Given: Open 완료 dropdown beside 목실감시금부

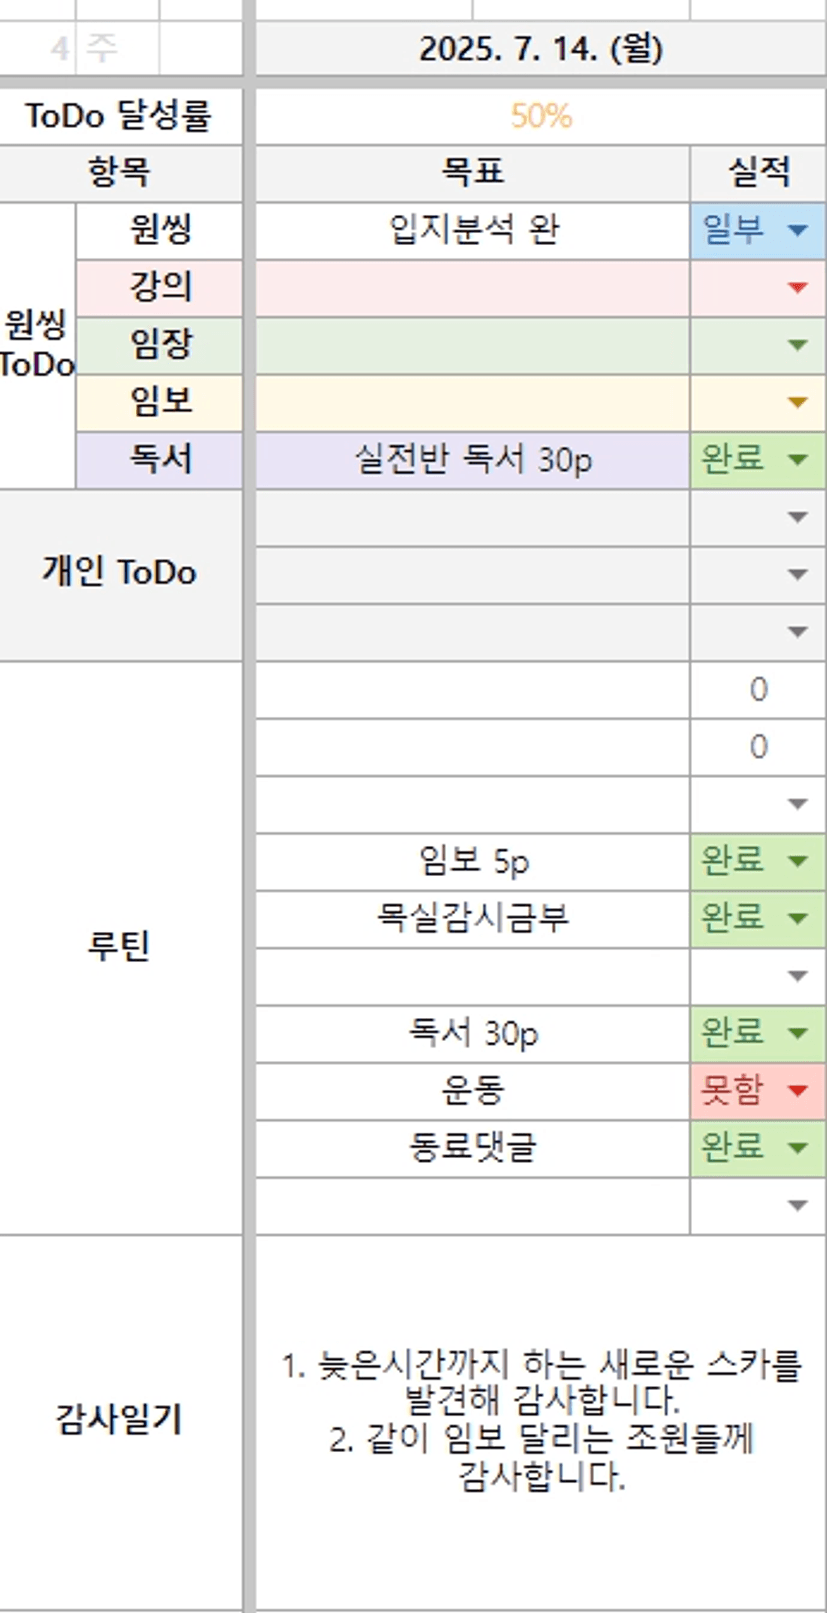Looking at the screenshot, I should [x=797, y=918].
